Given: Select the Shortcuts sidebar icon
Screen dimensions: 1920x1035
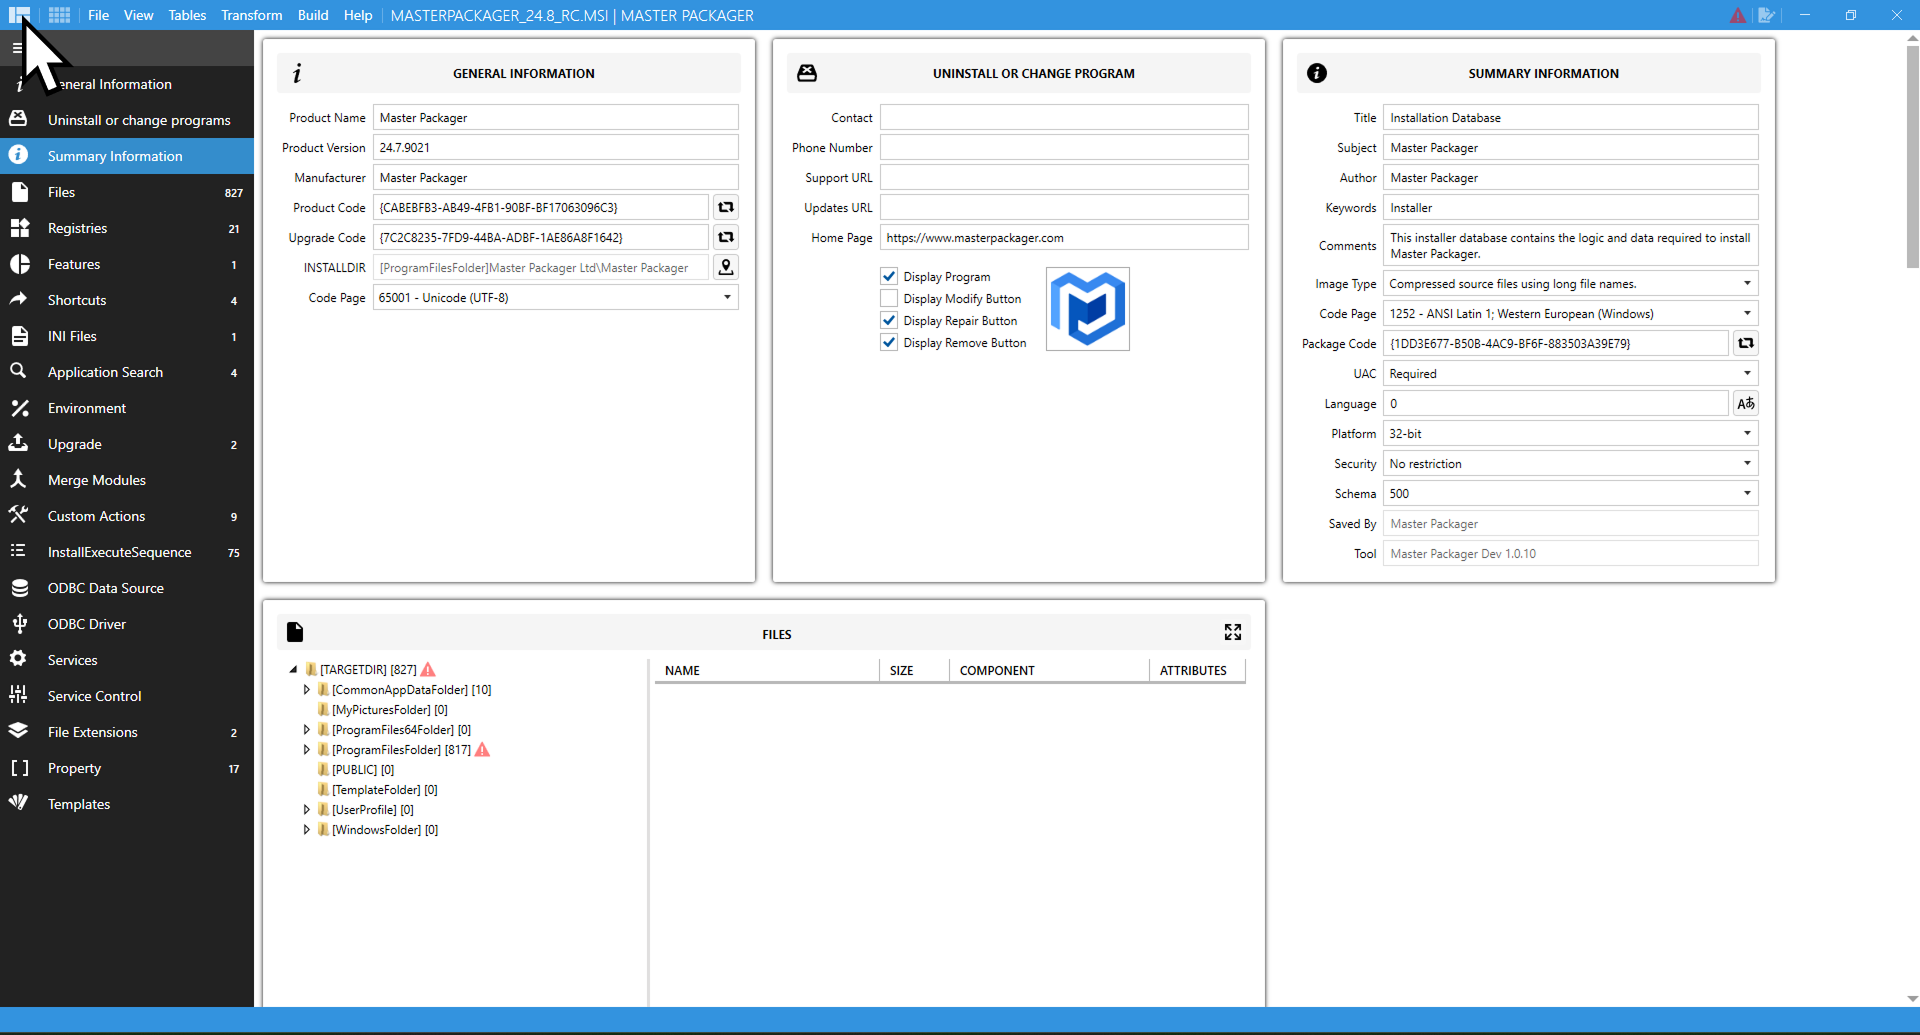Looking at the screenshot, I should (x=19, y=299).
